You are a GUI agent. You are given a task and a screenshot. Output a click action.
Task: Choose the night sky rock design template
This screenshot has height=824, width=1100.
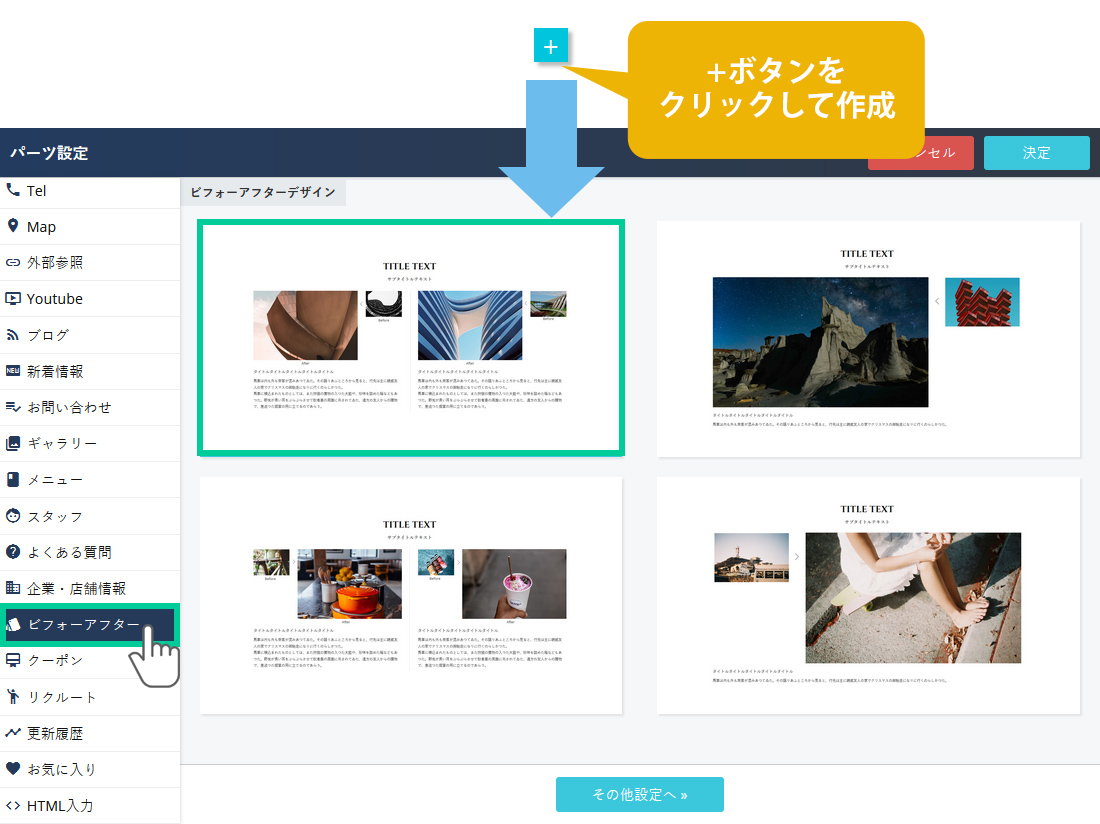point(868,338)
